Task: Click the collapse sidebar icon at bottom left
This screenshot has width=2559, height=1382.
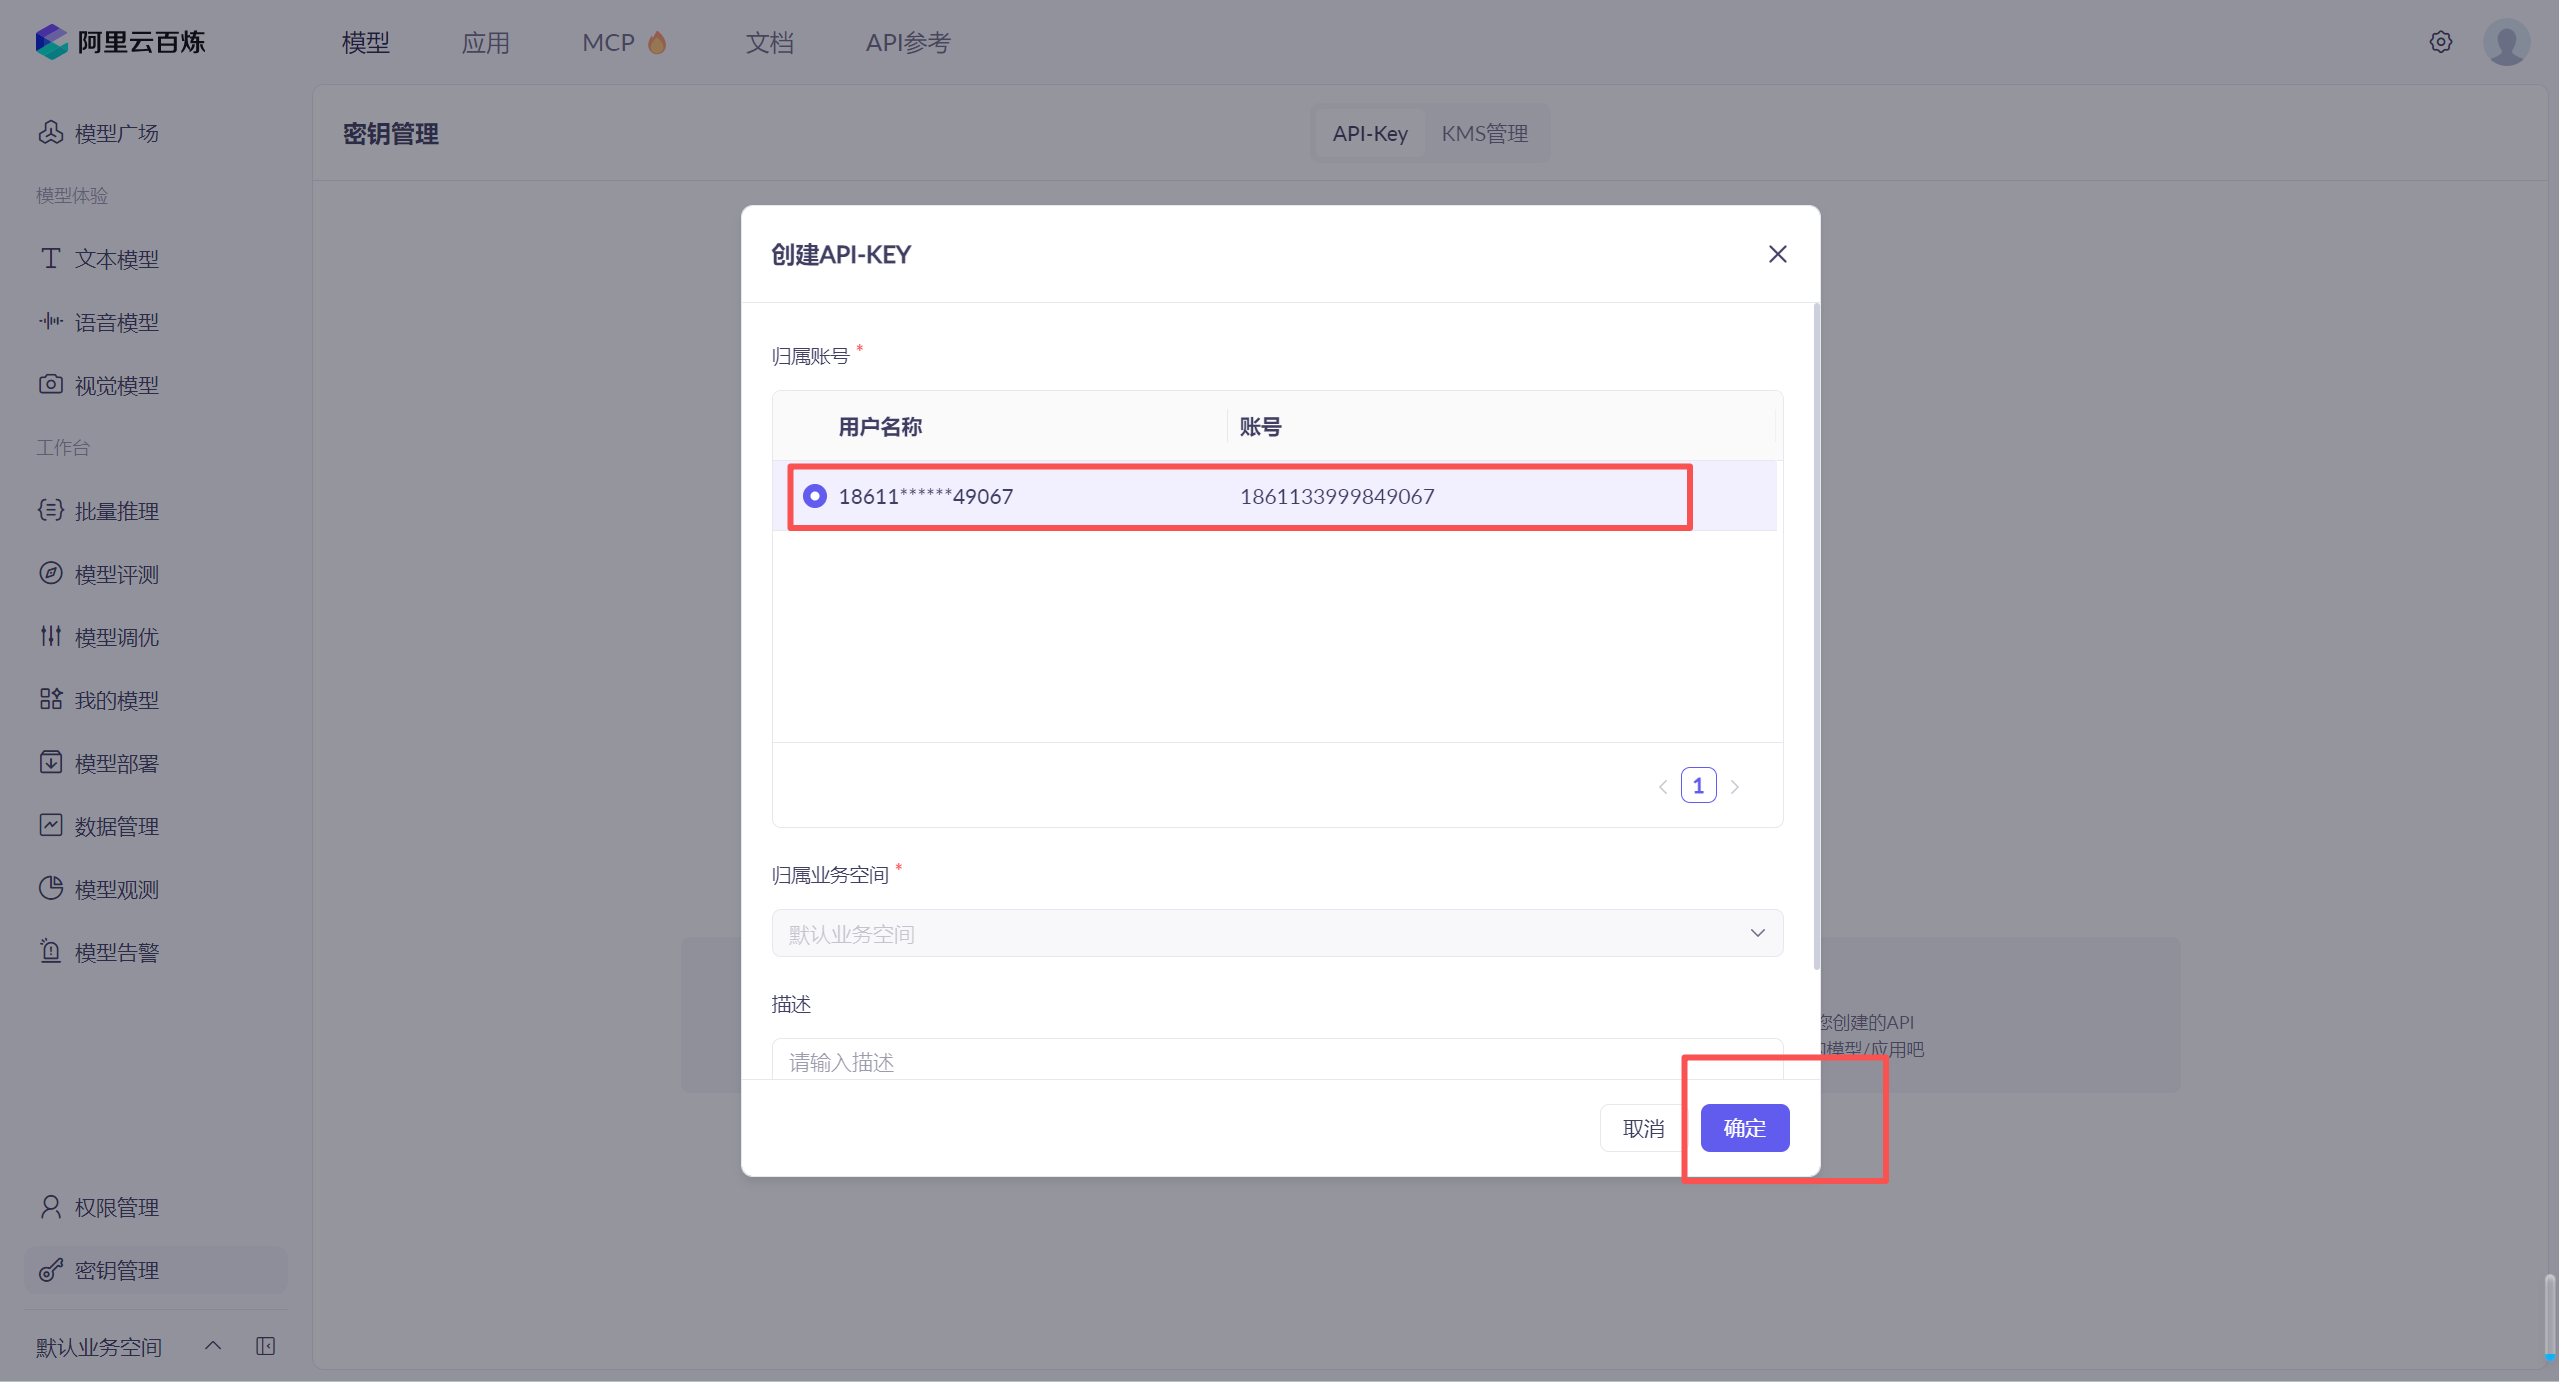Action: point(265,1346)
